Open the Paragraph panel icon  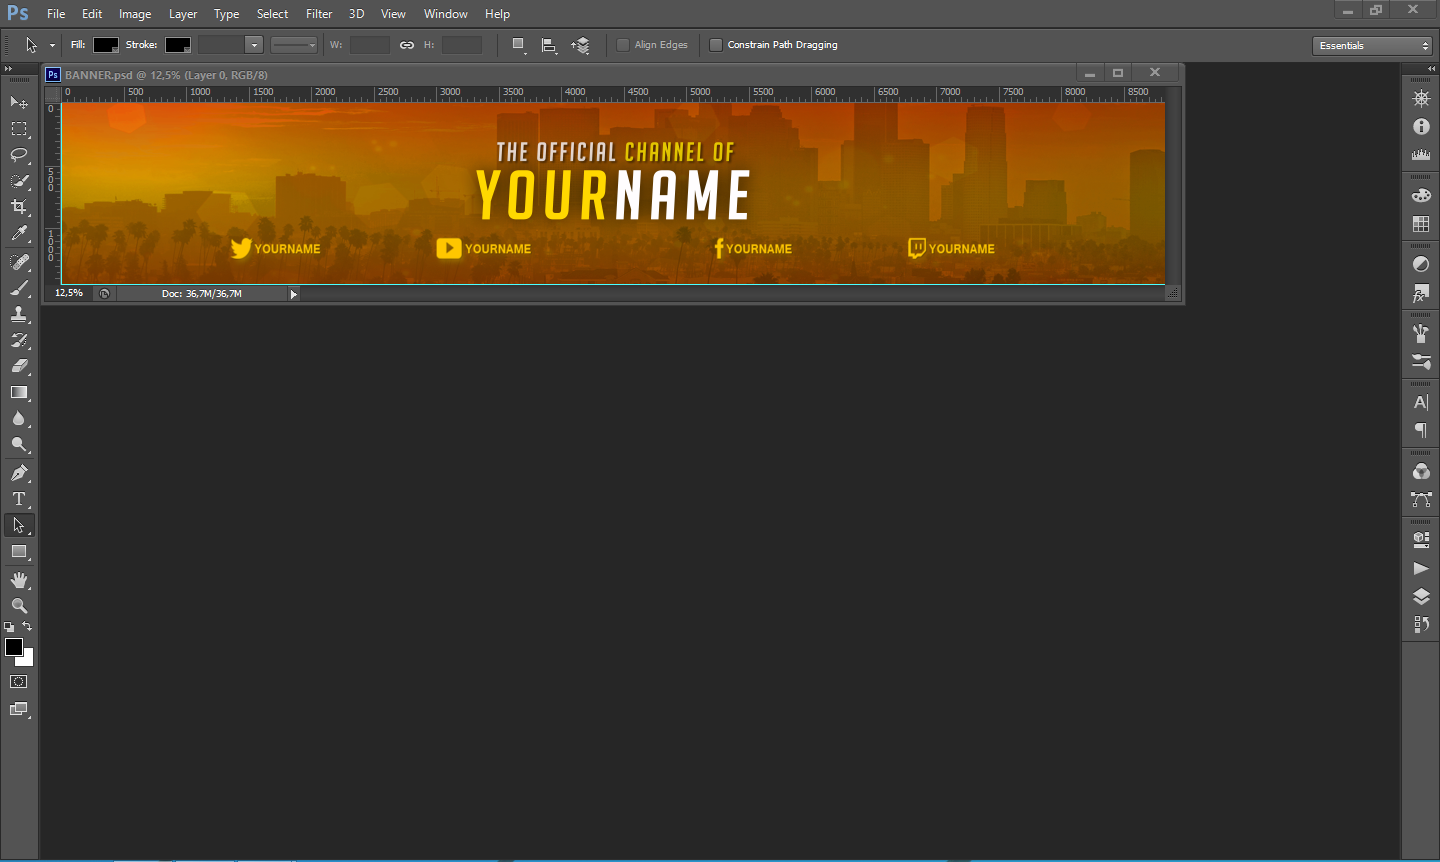[1421, 431]
